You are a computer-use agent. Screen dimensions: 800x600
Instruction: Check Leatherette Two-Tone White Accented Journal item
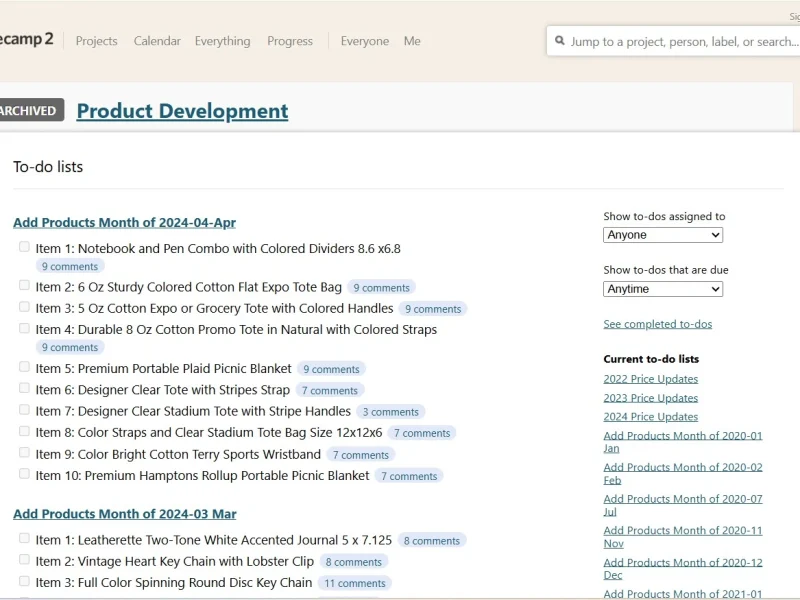(24, 538)
